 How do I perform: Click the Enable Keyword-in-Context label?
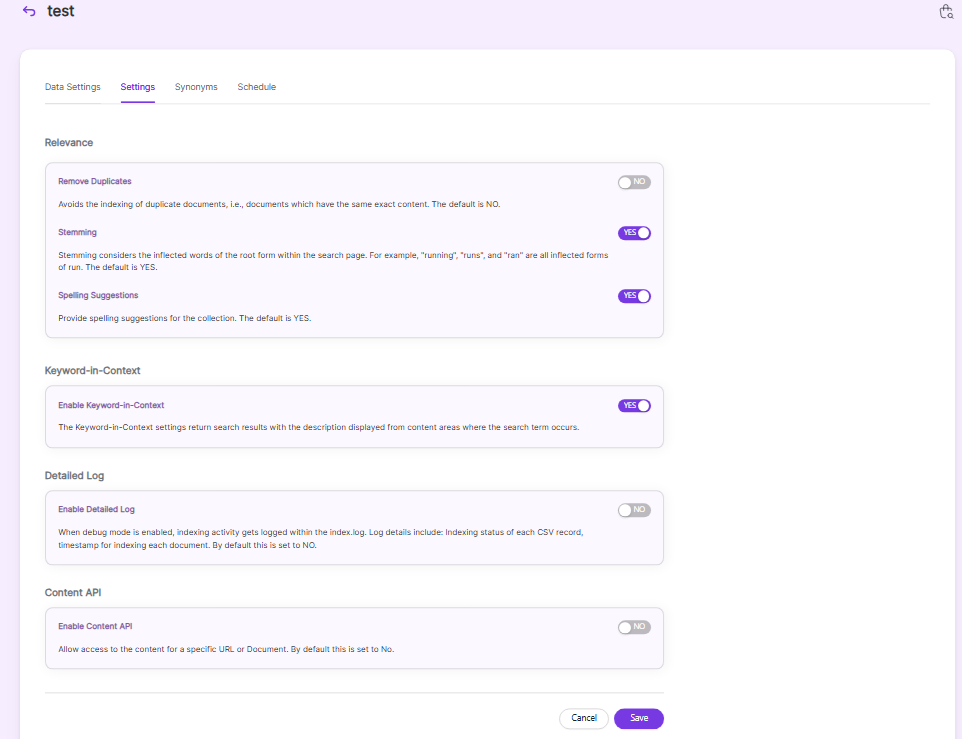tap(111, 405)
